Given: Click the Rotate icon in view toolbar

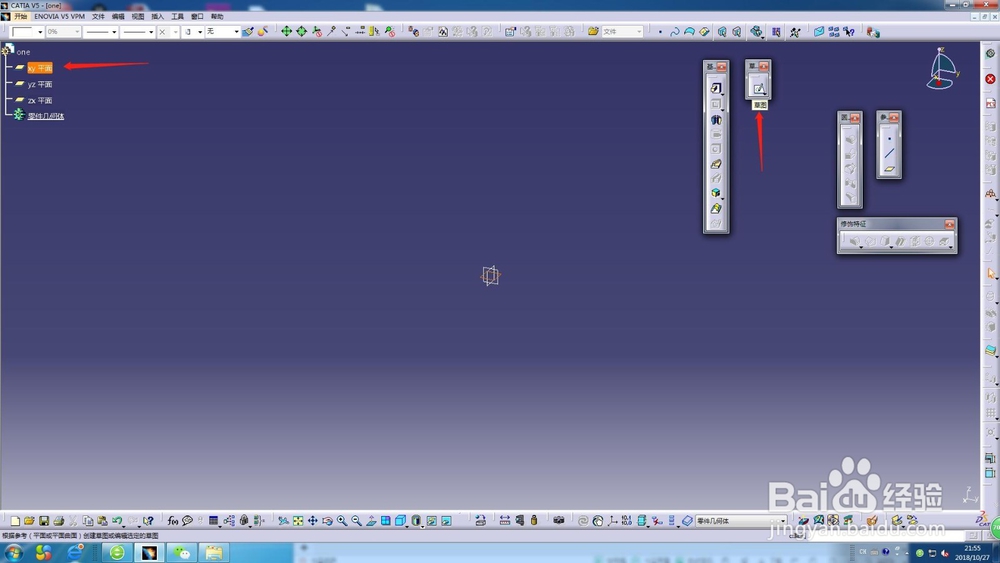Looking at the screenshot, I should pyautogui.click(x=327, y=521).
